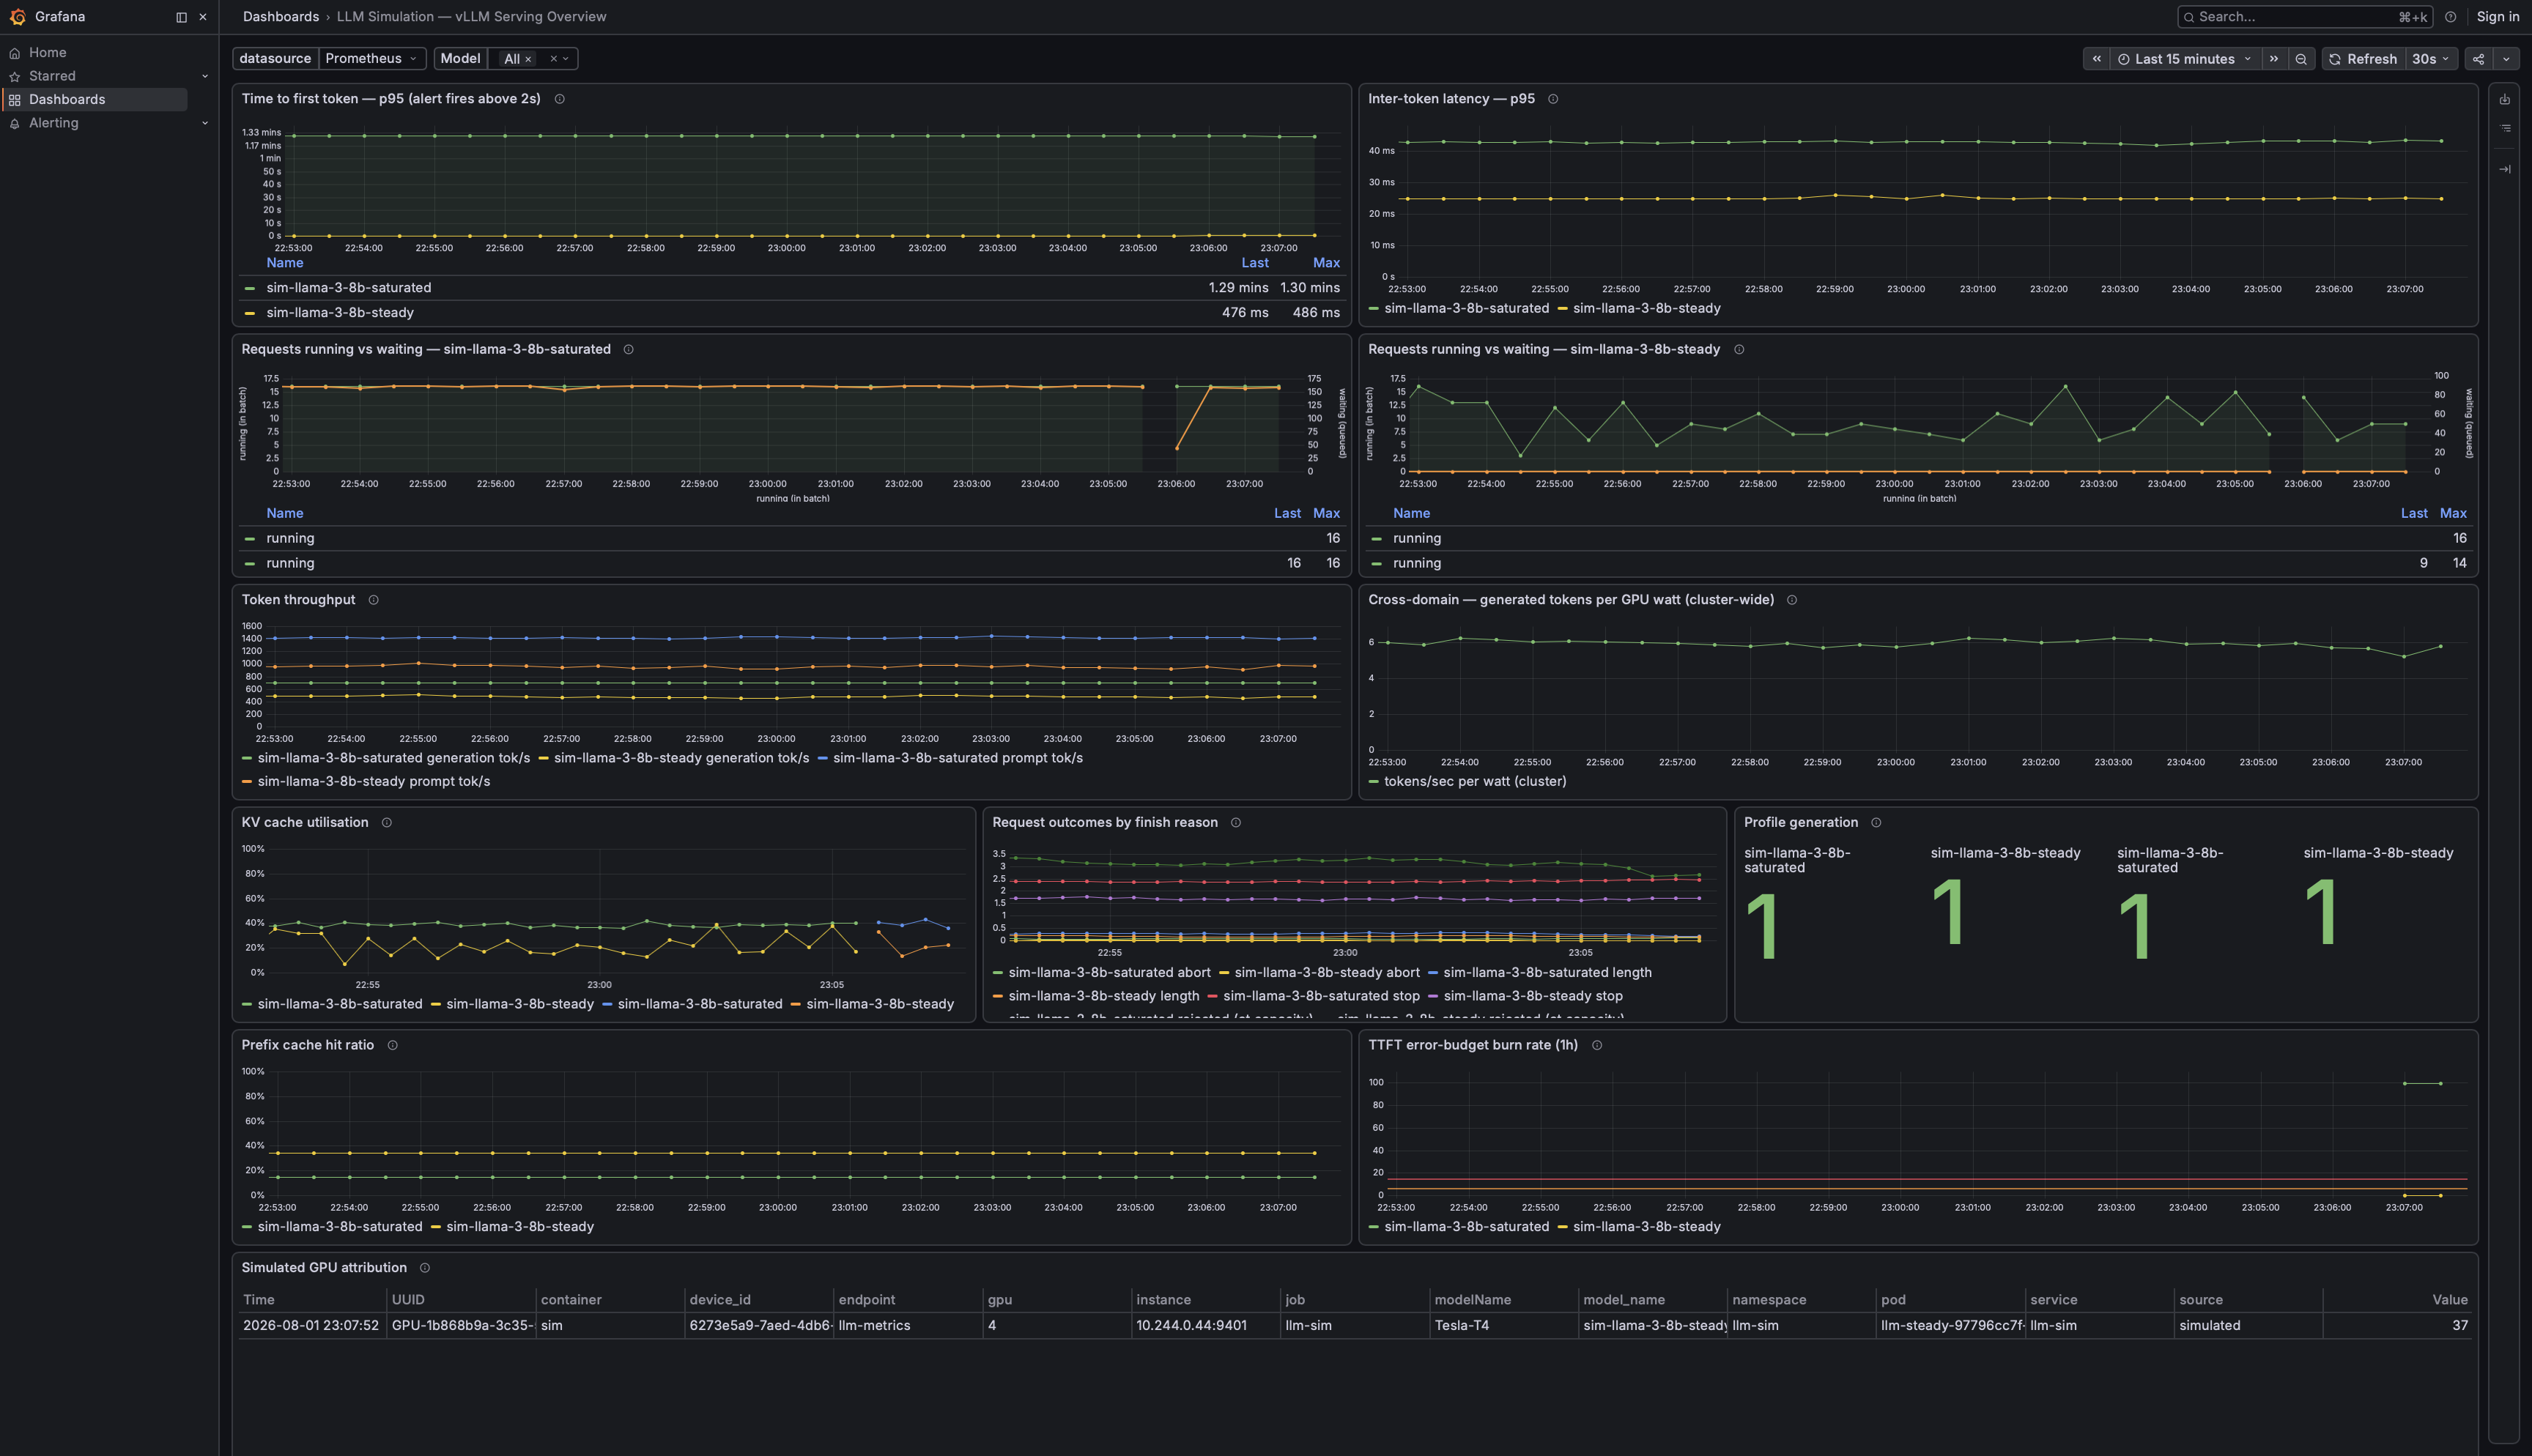Viewport: 2532px width, 1456px height.
Task: Shift time range backward with double-left arrows
Action: (x=2097, y=59)
